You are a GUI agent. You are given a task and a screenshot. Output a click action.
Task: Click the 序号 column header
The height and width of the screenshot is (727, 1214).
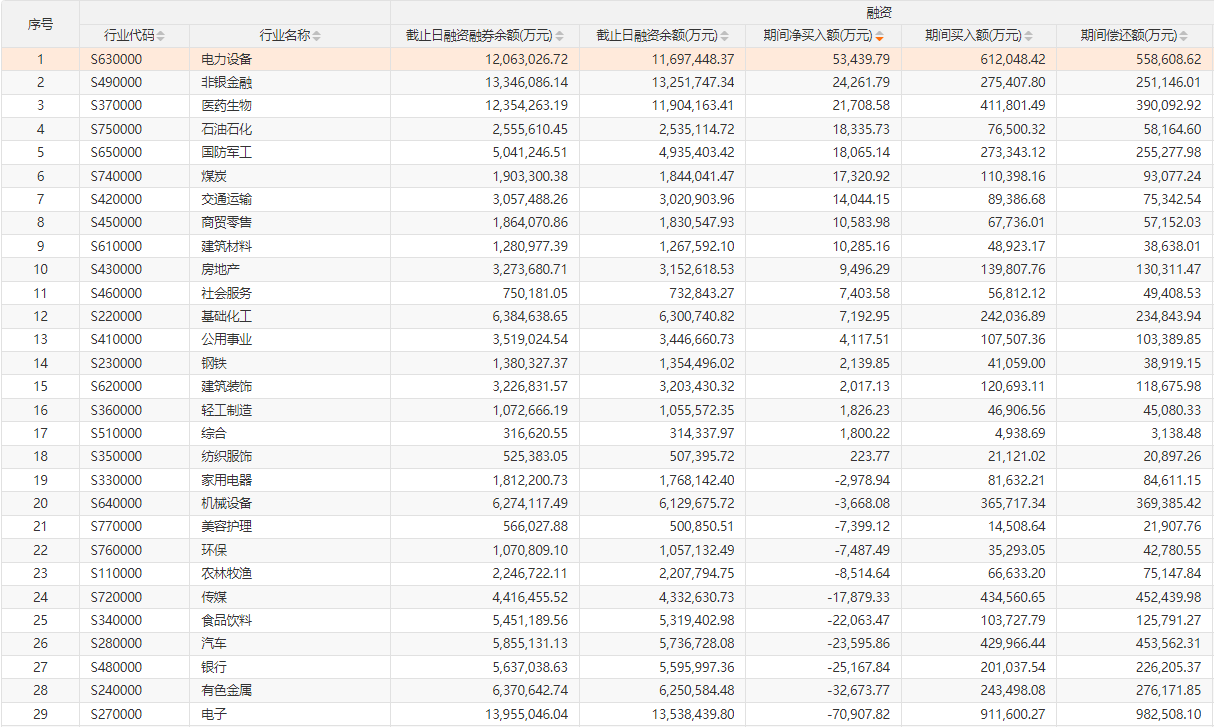[40, 24]
